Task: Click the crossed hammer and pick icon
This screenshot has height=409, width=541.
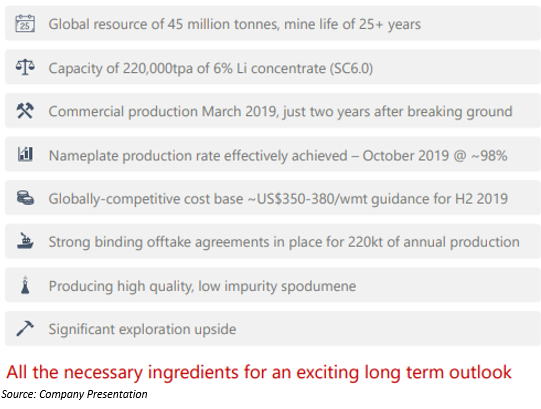Action: (x=25, y=111)
